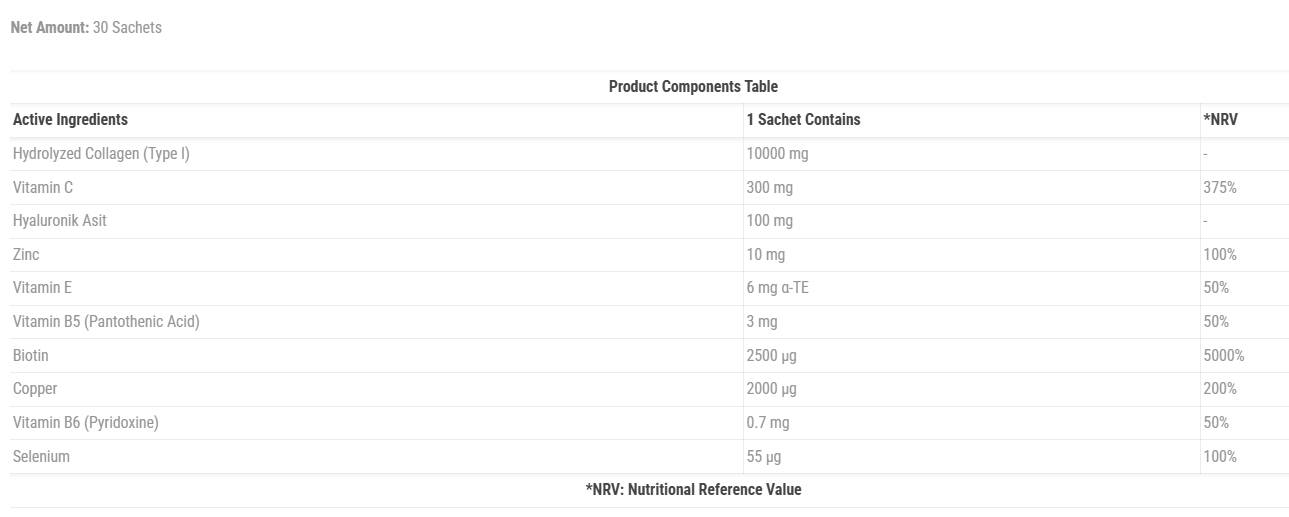Click the 6 mg α-TE amount
This screenshot has width=1289, height=517.
pyautogui.click(x=777, y=288)
